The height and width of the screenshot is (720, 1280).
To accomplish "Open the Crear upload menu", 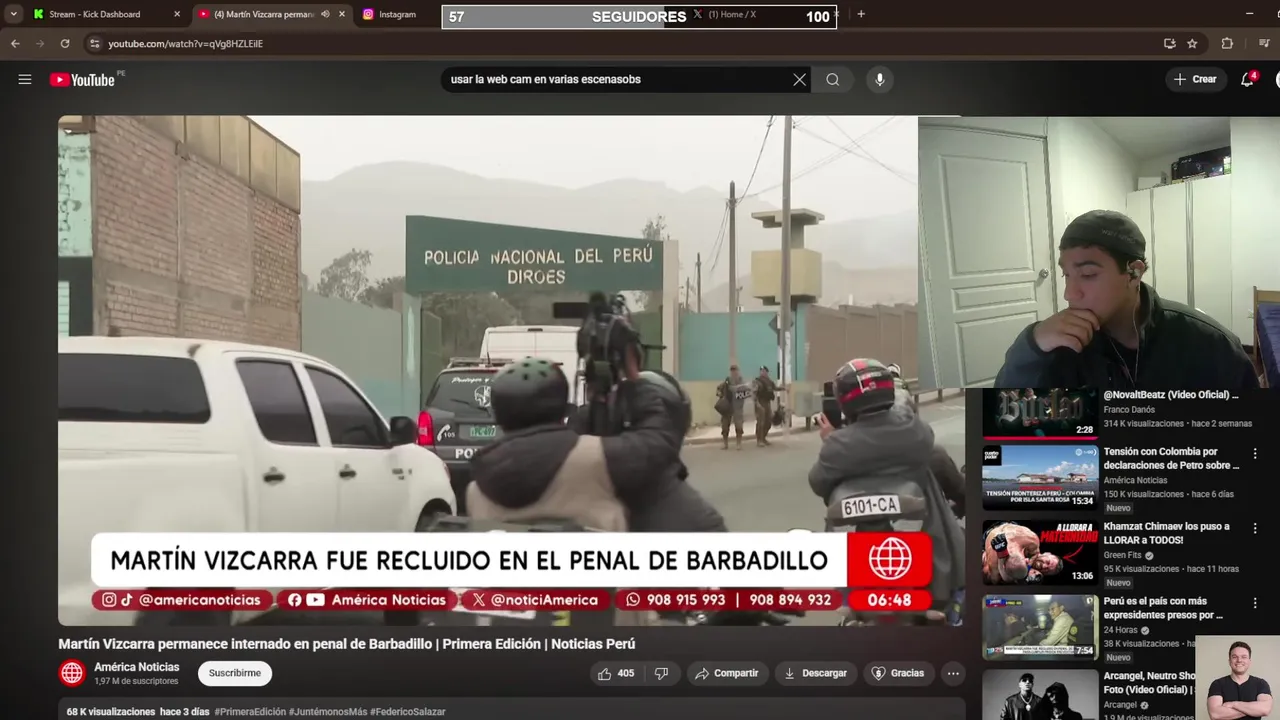I will [1195, 79].
